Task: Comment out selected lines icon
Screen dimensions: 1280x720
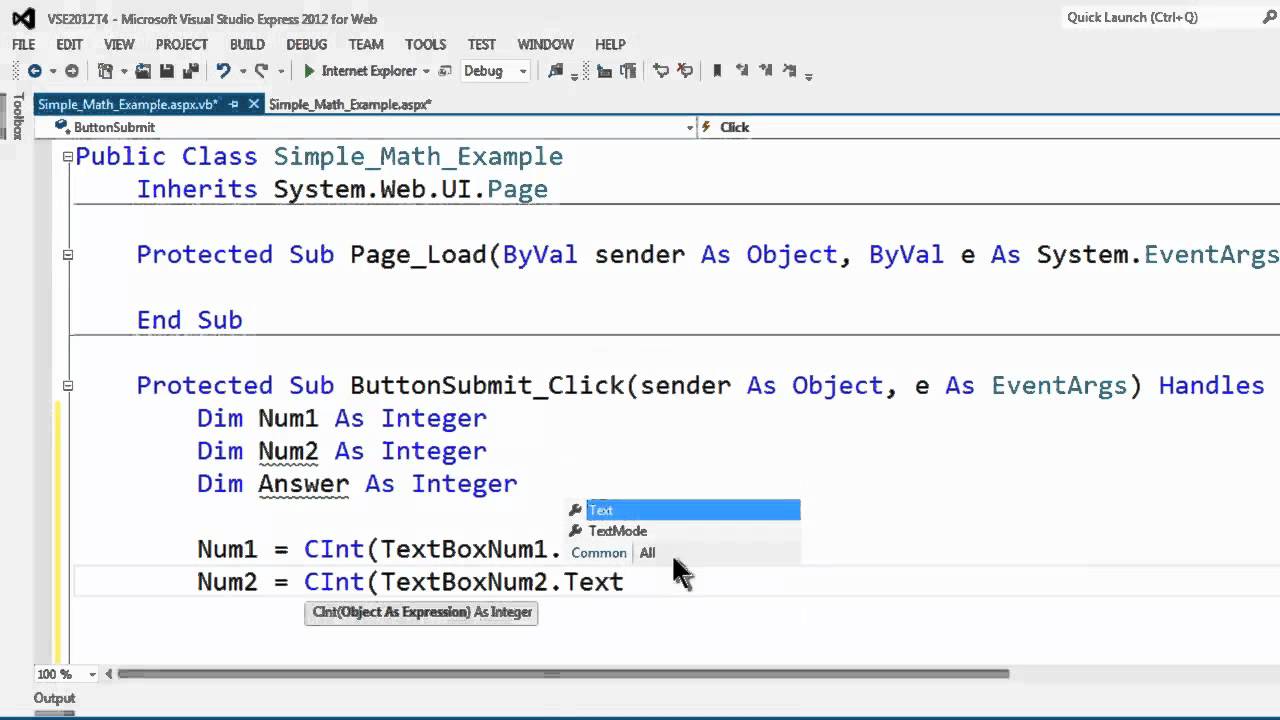Action: [x=661, y=71]
